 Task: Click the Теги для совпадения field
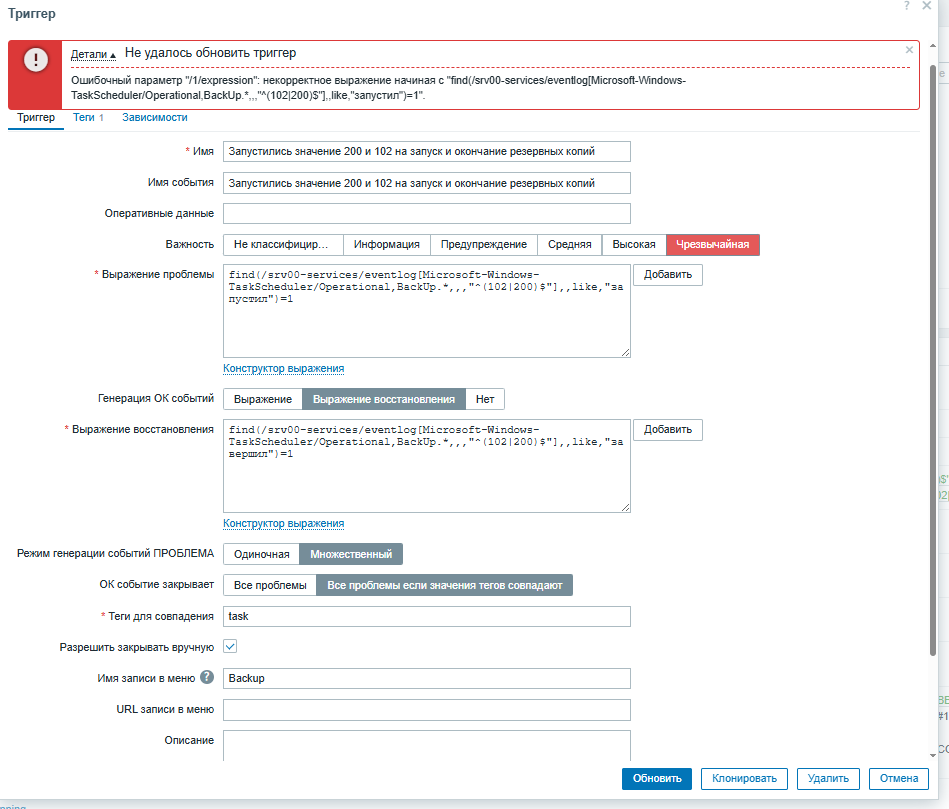427,617
